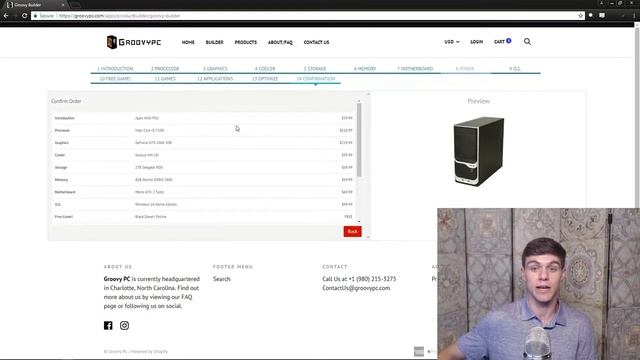The image size is (640, 360).
Task: Switch to the 4 Cooler step tab
Action: (x=265, y=69)
